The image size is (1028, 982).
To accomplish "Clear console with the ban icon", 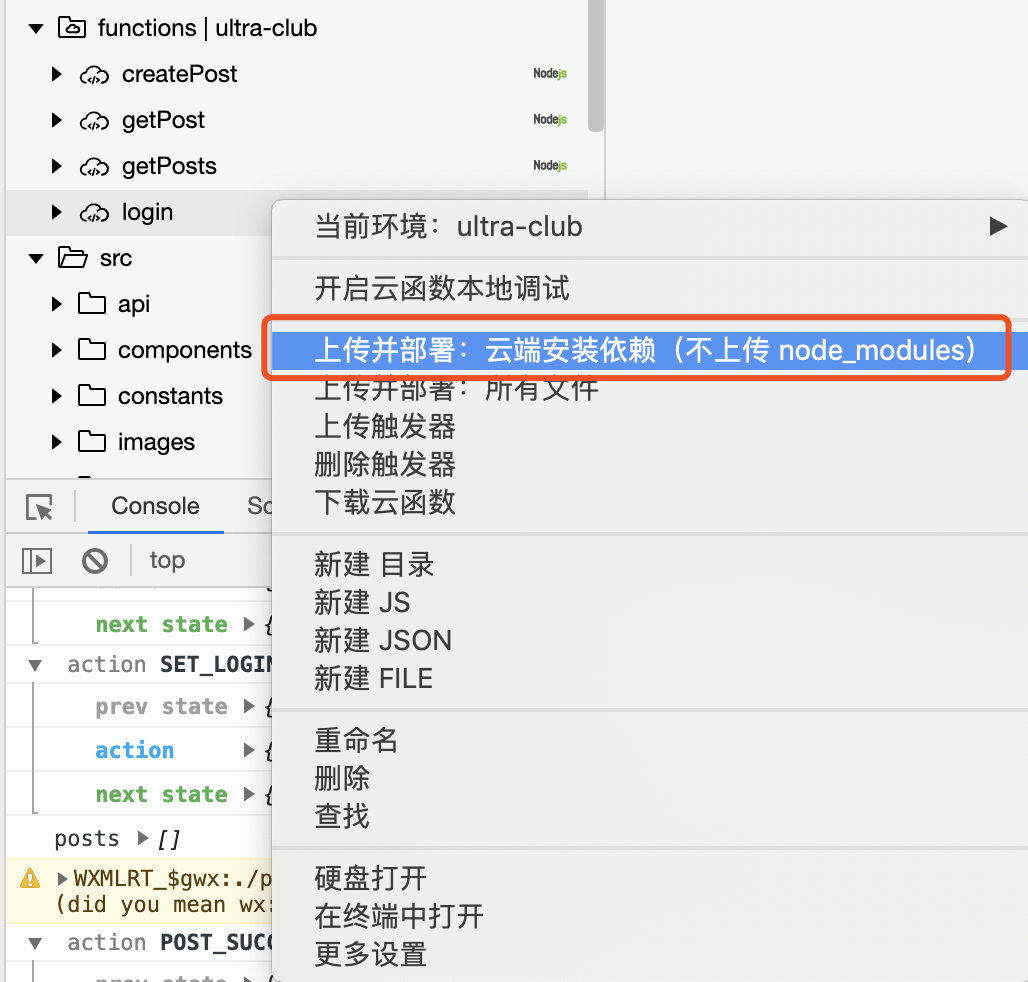I will 95,561.
